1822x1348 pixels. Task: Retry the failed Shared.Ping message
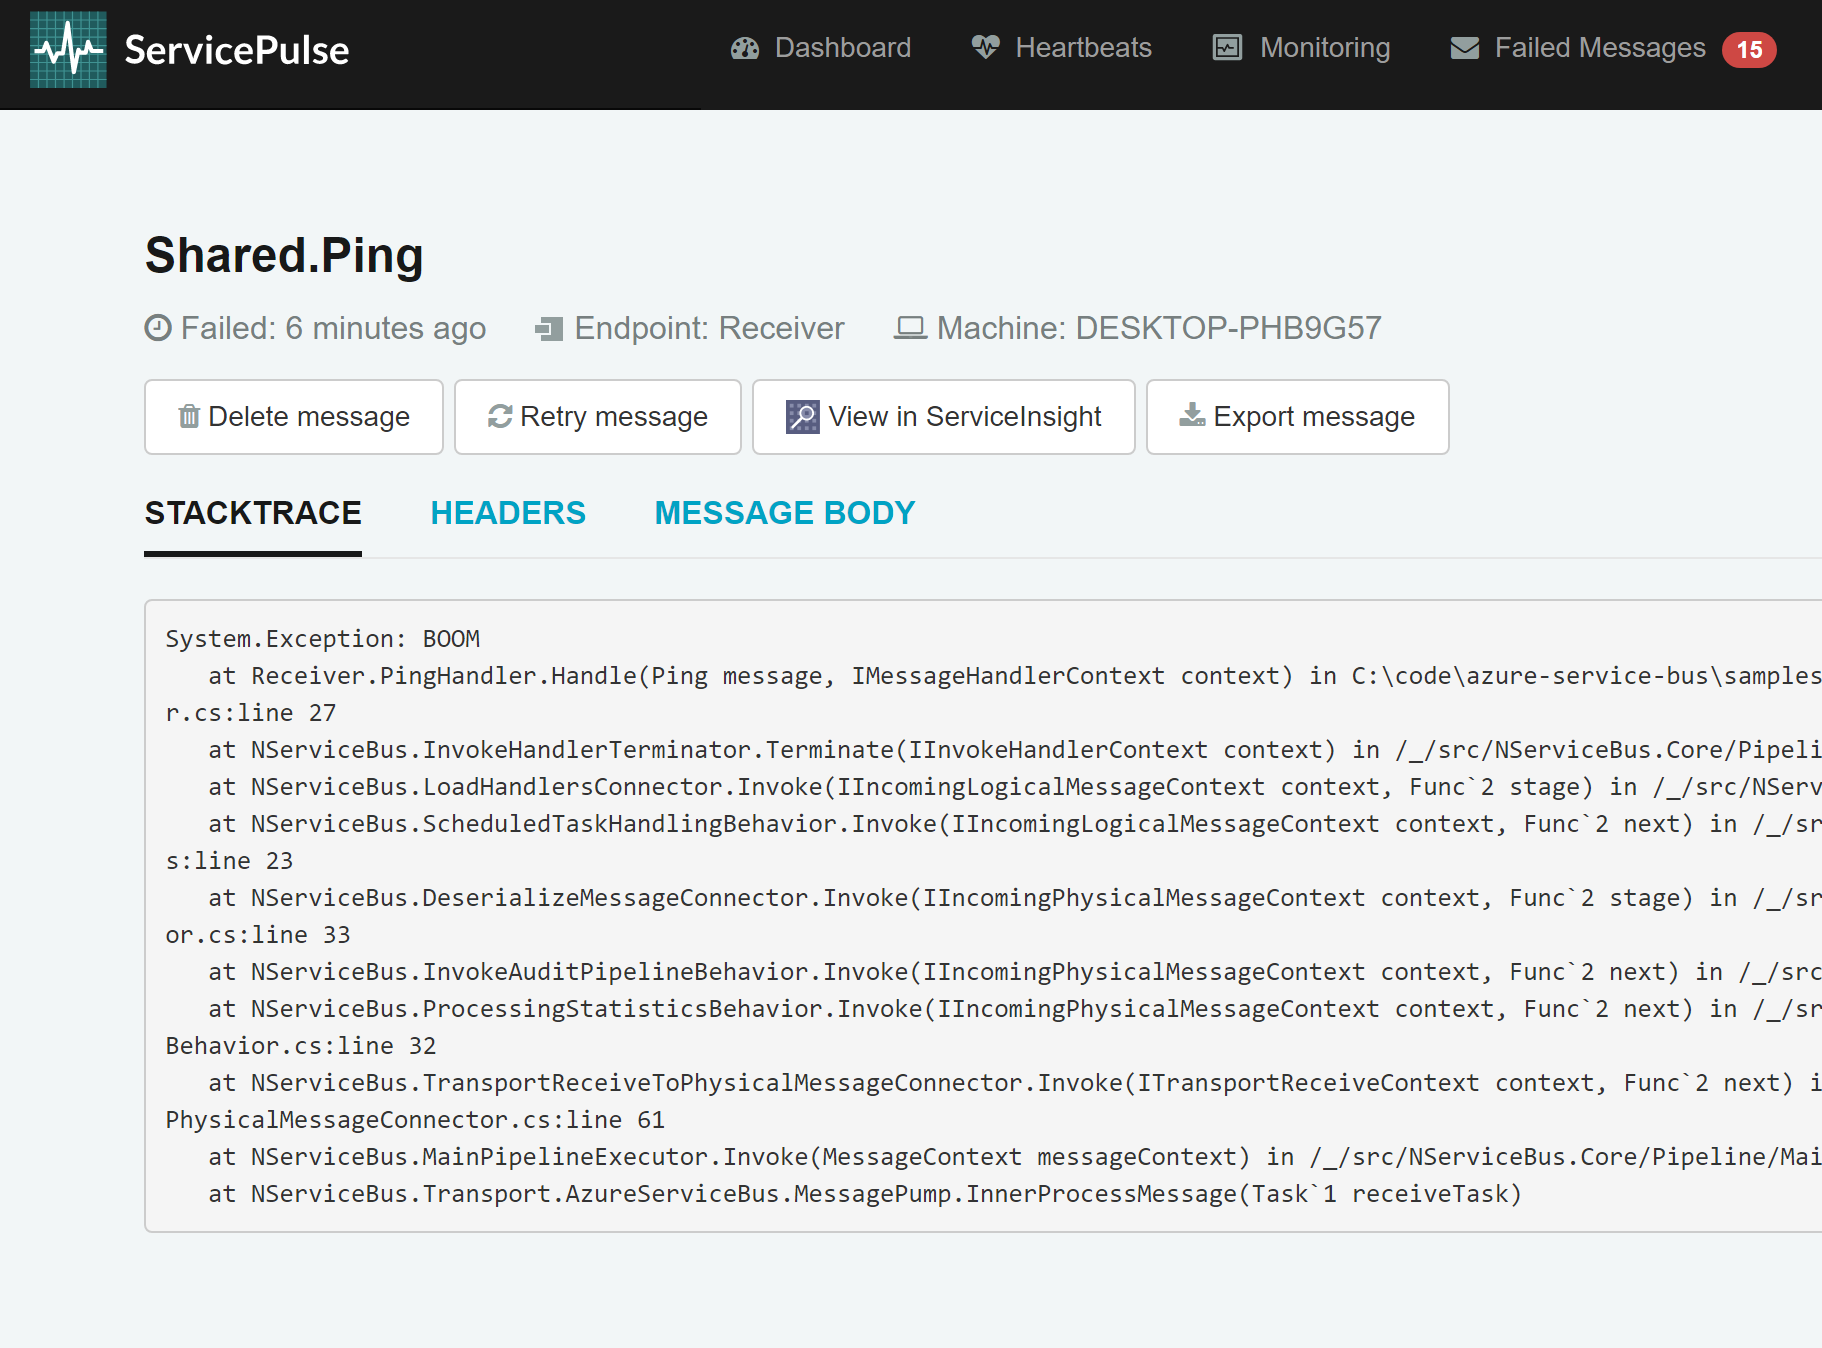pos(597,416)
